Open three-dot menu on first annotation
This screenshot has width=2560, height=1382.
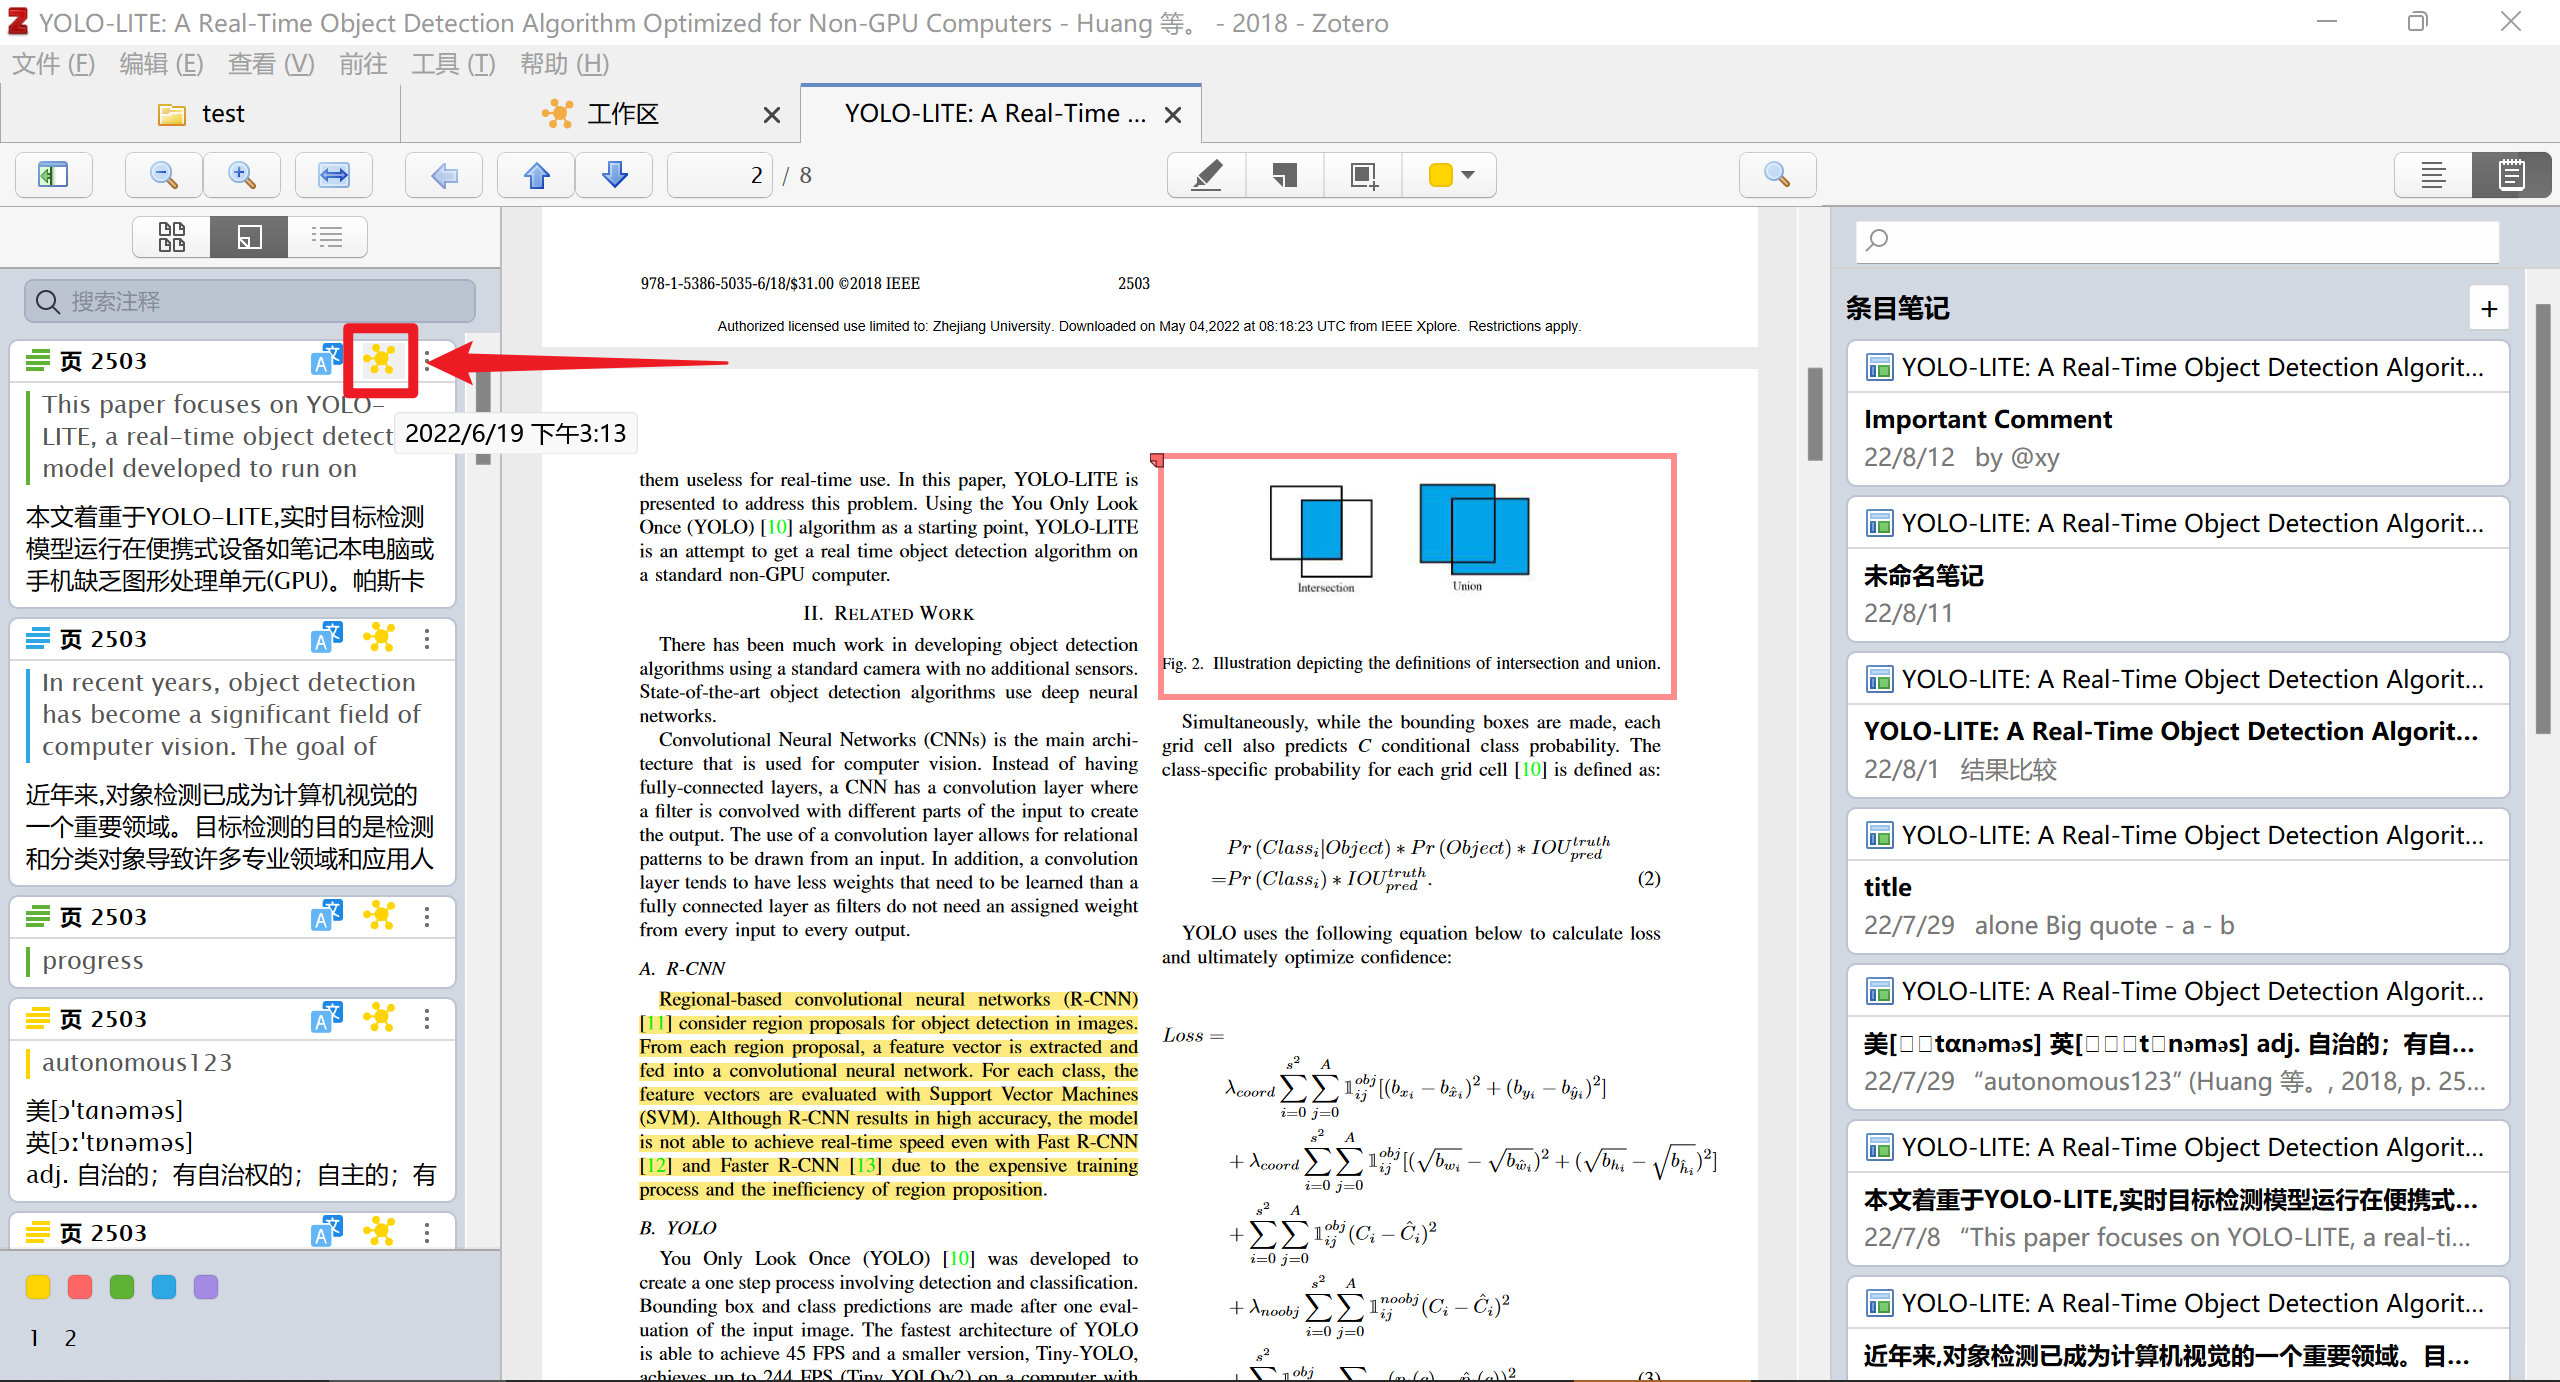[428, 361]
